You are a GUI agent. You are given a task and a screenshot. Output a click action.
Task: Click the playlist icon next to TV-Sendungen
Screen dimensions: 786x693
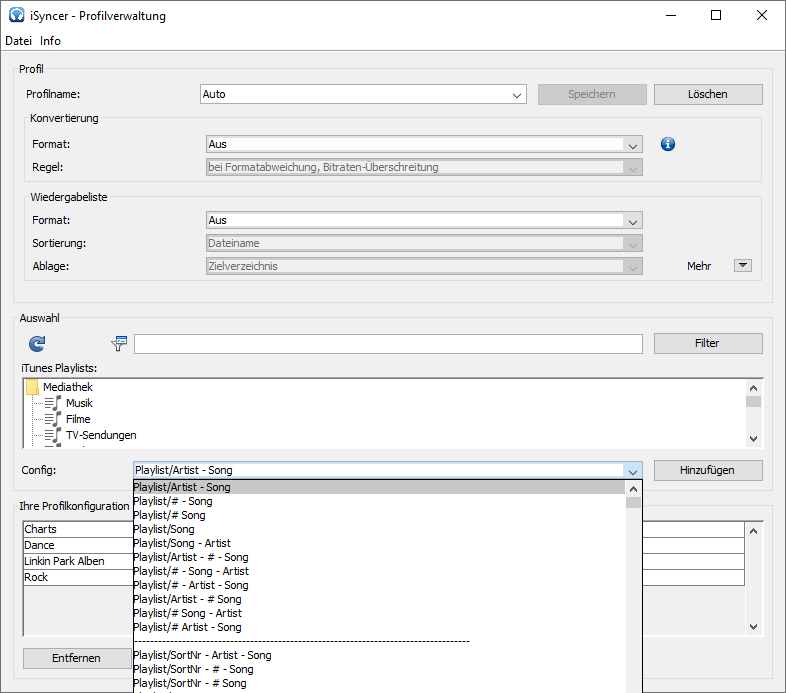point(53,435)
